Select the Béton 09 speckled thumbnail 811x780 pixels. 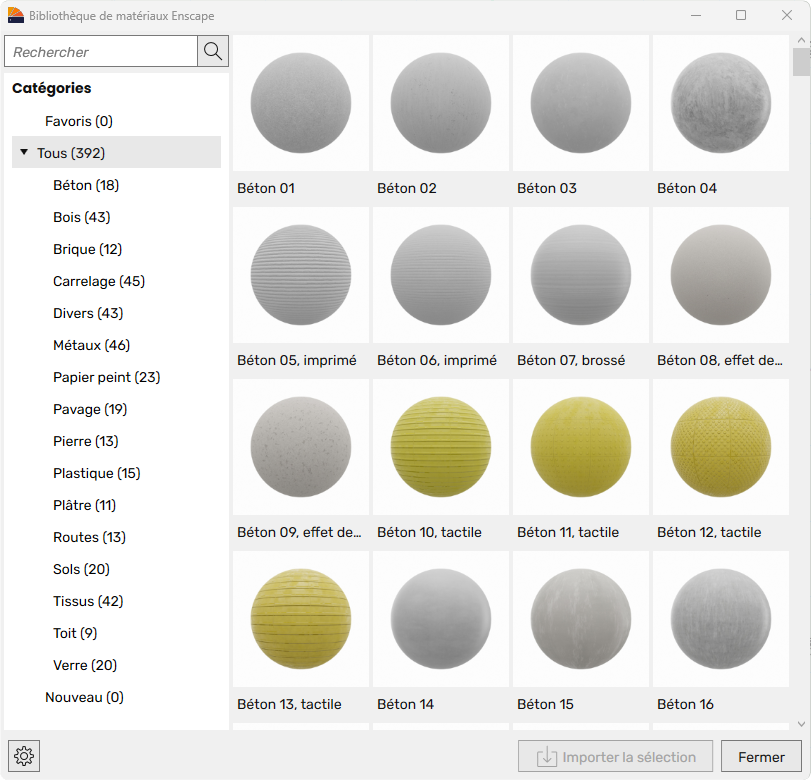click(301, 447)
